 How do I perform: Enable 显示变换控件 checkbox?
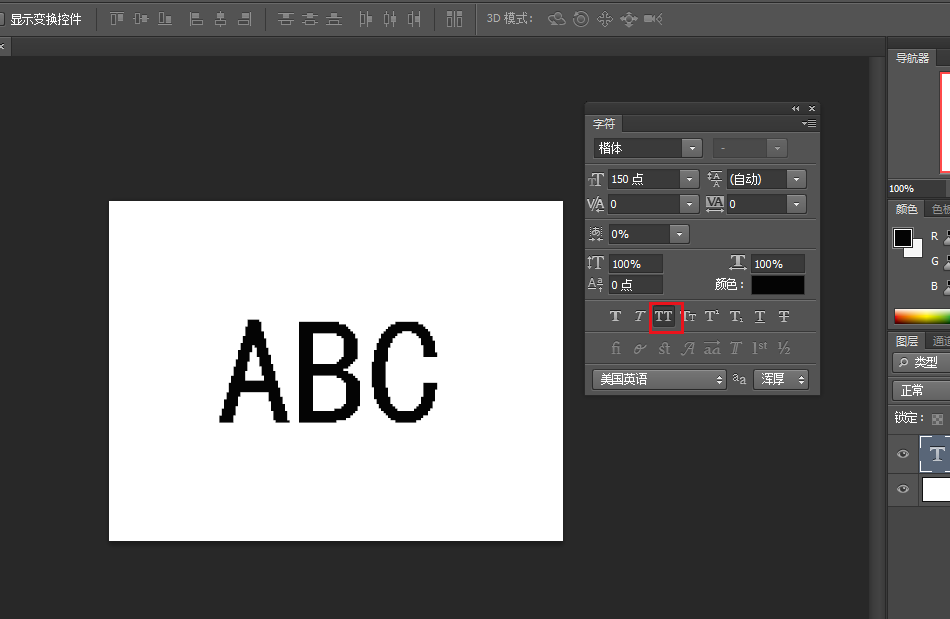click(1, 19)
